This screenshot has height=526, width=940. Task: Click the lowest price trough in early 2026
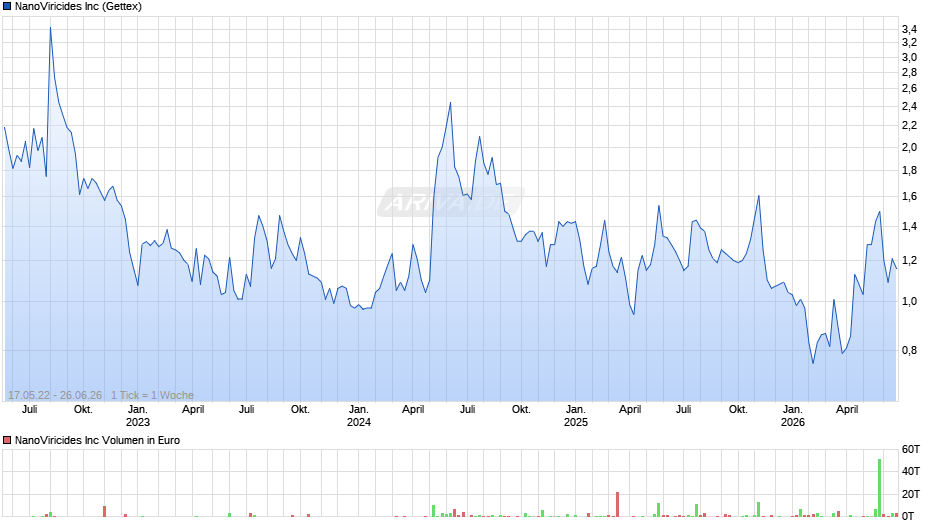[813, 362]
